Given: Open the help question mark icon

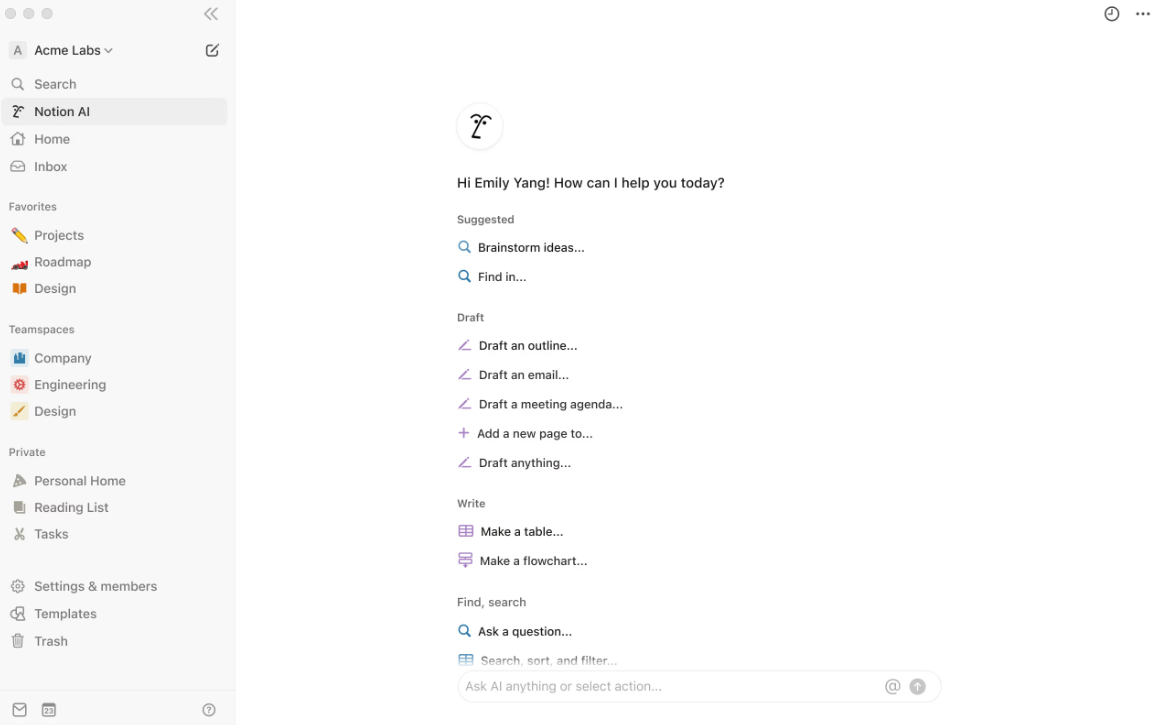Looking at the screenshot, I should 209,709.
